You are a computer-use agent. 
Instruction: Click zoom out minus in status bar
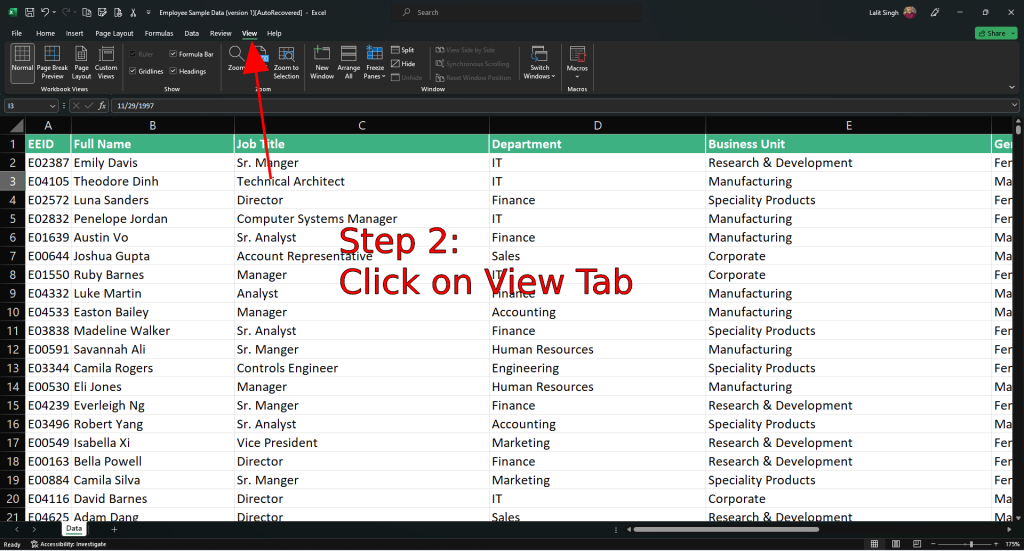933,544
